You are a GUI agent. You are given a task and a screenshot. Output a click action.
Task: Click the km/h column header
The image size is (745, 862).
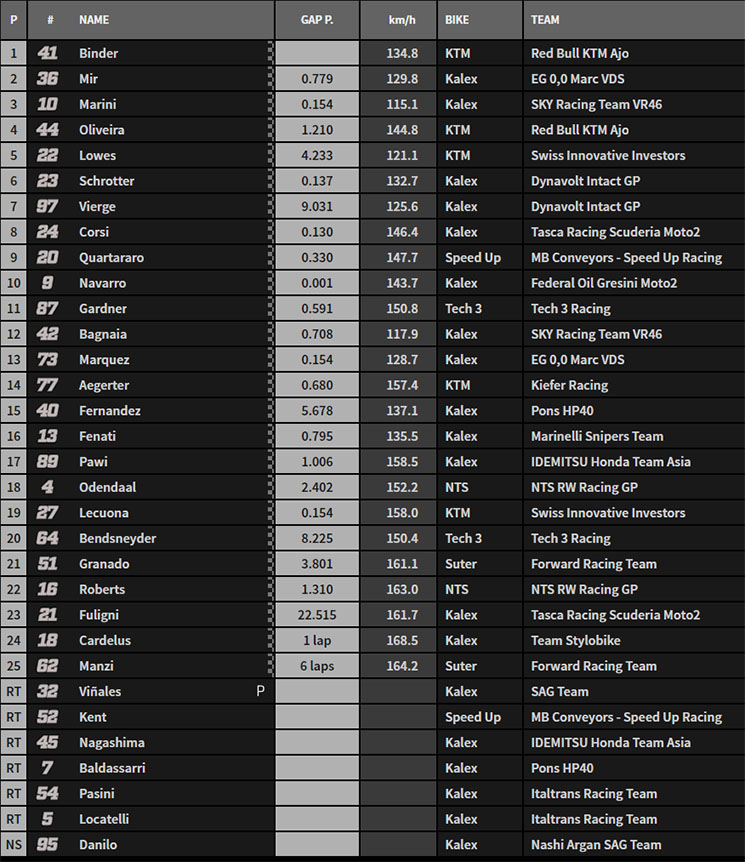[x=402, y=20]
